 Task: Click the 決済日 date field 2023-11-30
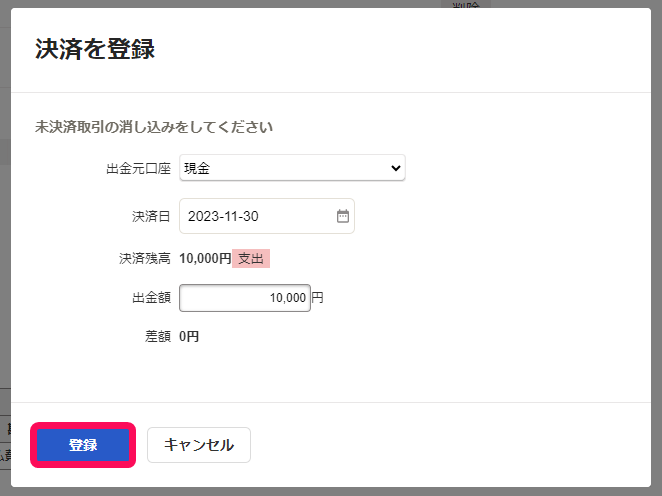pyautogui.click(x=267, y=216)
